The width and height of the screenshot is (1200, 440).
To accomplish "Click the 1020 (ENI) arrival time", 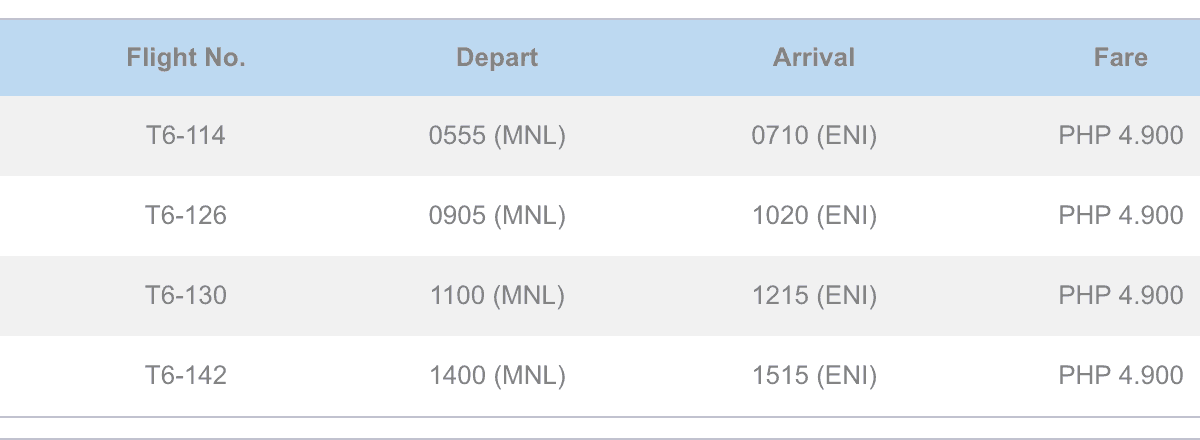I will click(814, 216).
